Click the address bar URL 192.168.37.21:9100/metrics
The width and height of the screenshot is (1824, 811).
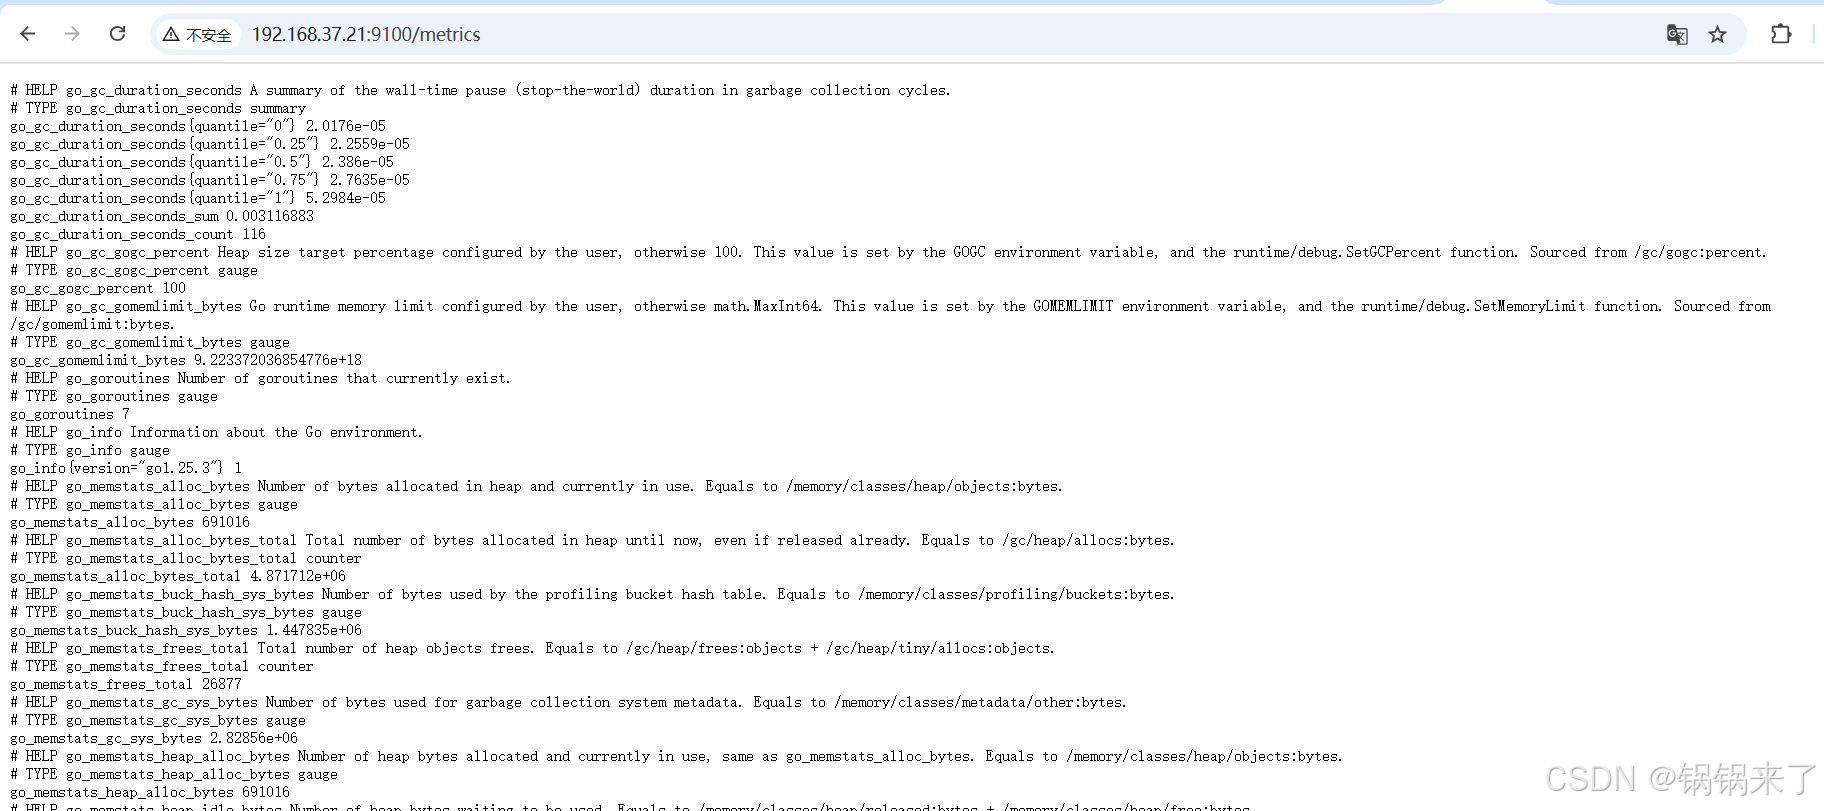366,35
